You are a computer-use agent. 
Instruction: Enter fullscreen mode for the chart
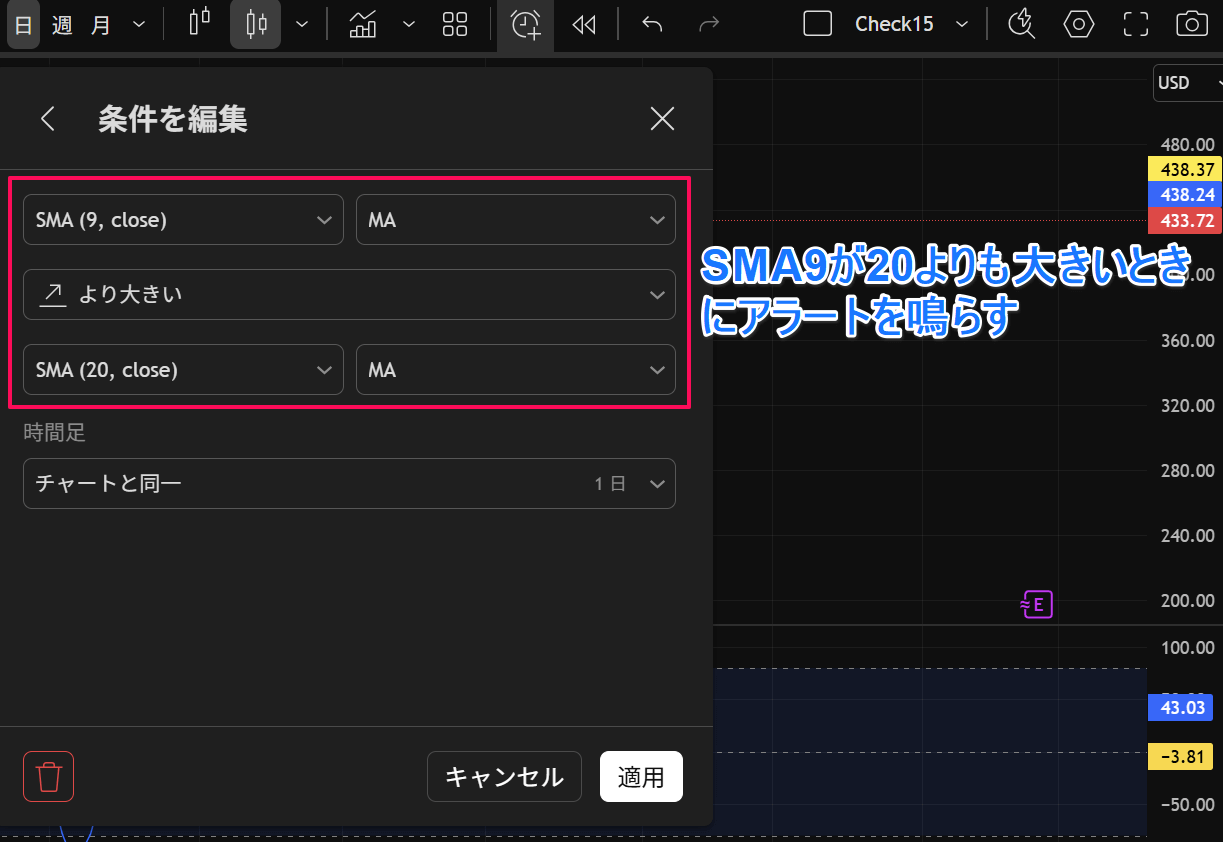point(1135,24)
